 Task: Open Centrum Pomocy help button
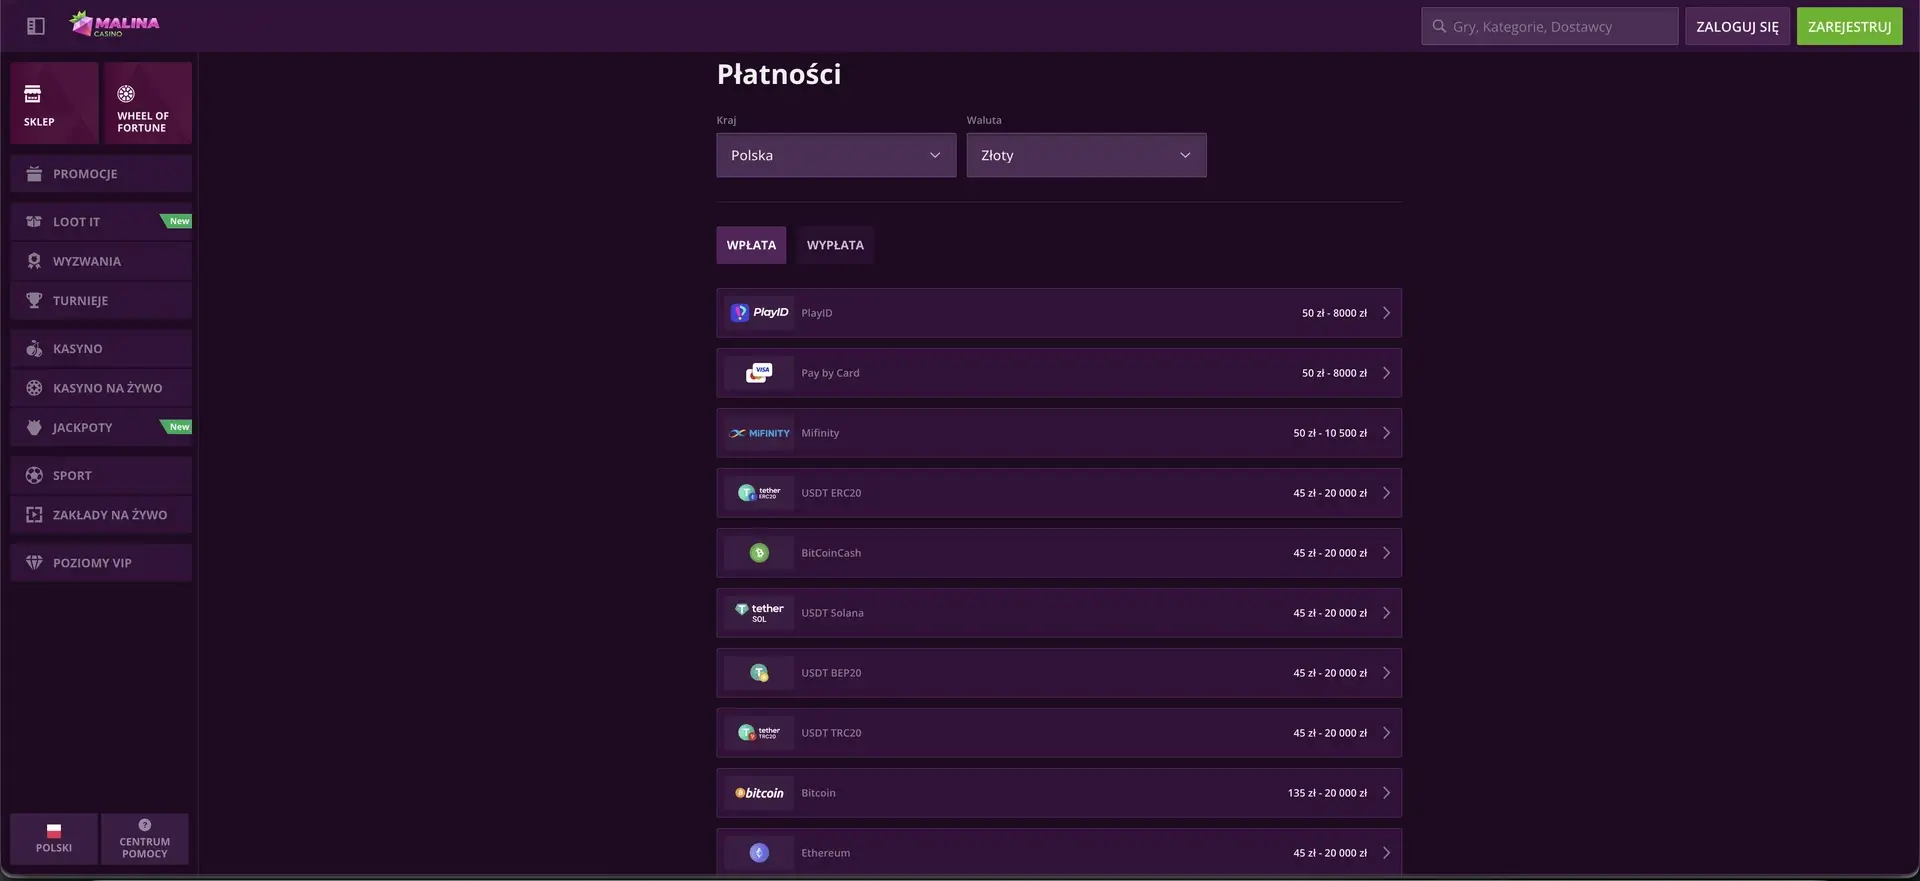click(145, 838)
